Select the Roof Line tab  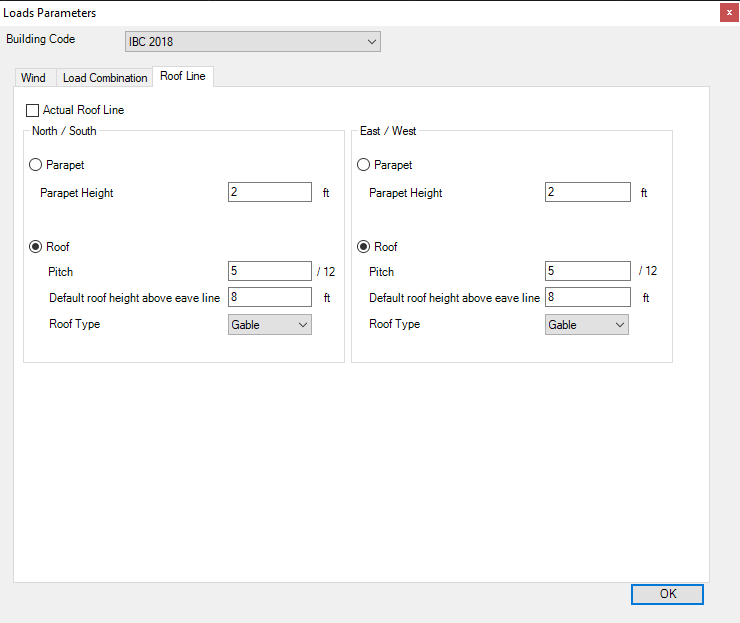(182, 77)
